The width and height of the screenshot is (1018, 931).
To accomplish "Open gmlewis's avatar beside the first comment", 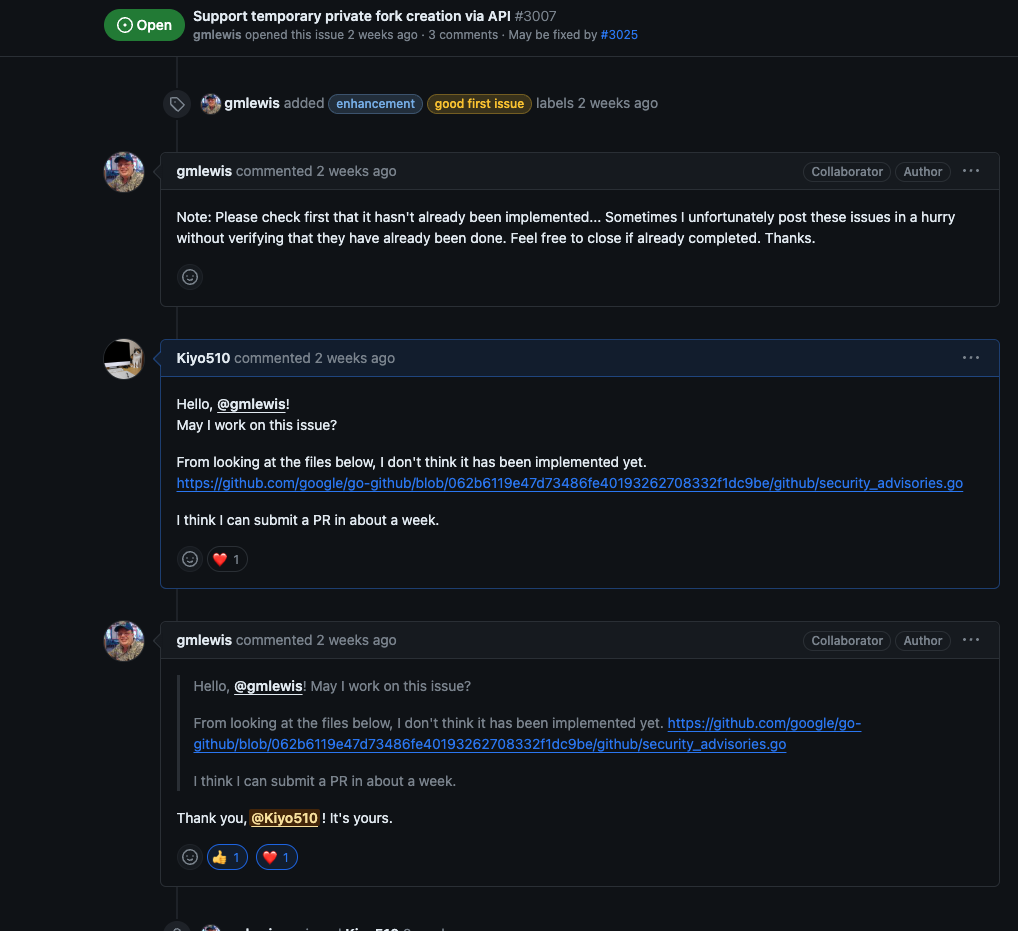I will (123, 171).
